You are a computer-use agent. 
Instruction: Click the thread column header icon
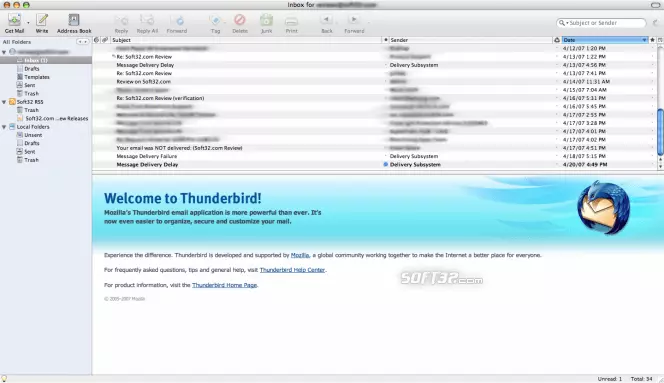(96, 40)
